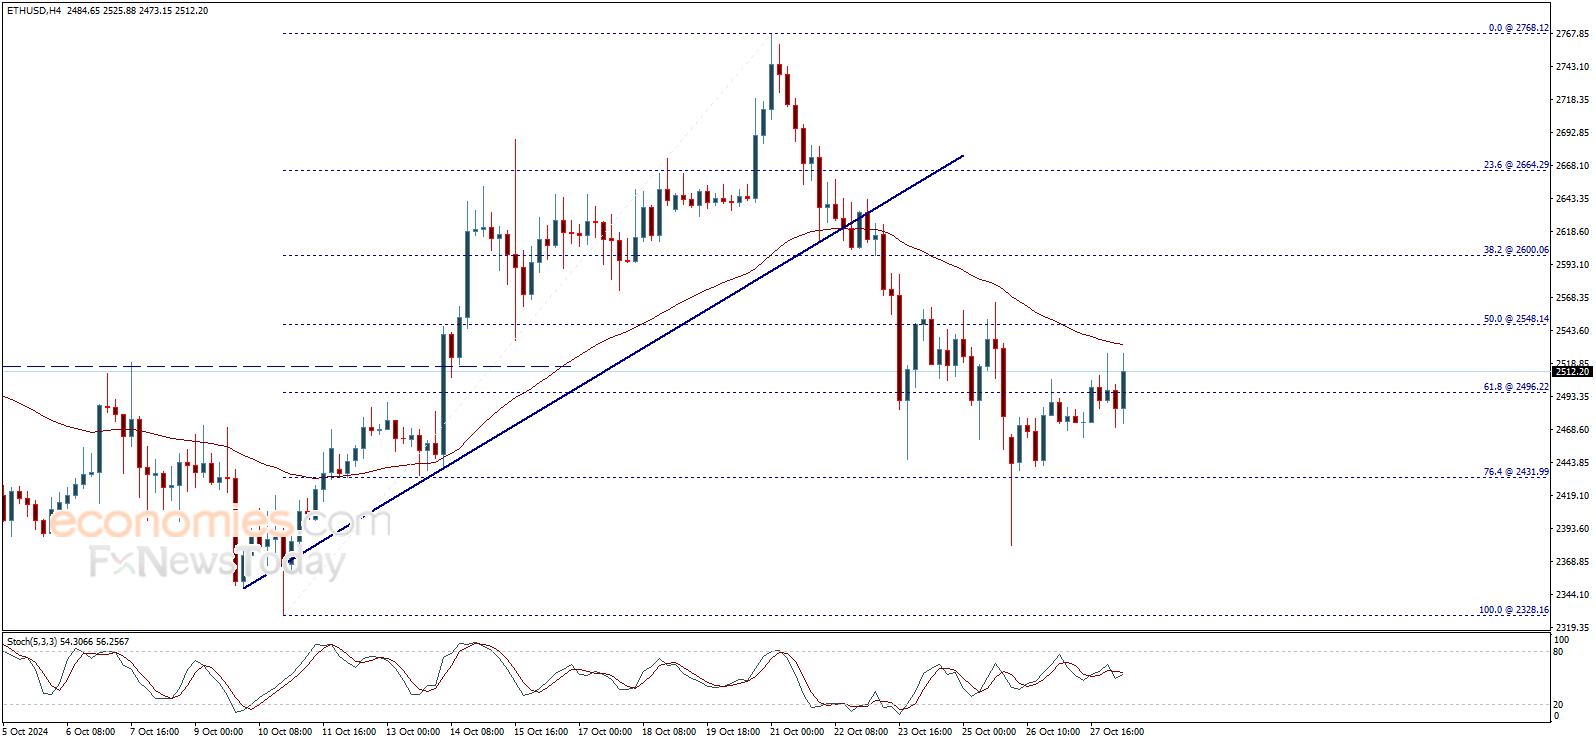
Task: Click price axis value 2319.35
Action: [1572, 628]
